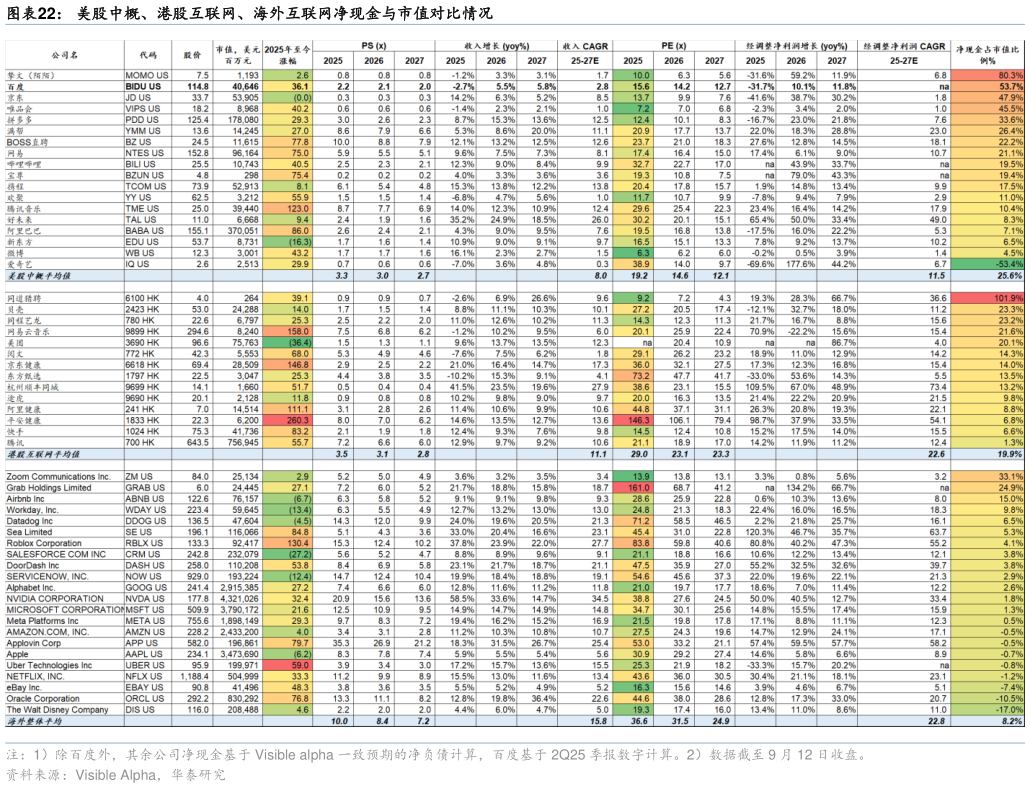Click The Walt Disney Company name cell

pos(57,709)
